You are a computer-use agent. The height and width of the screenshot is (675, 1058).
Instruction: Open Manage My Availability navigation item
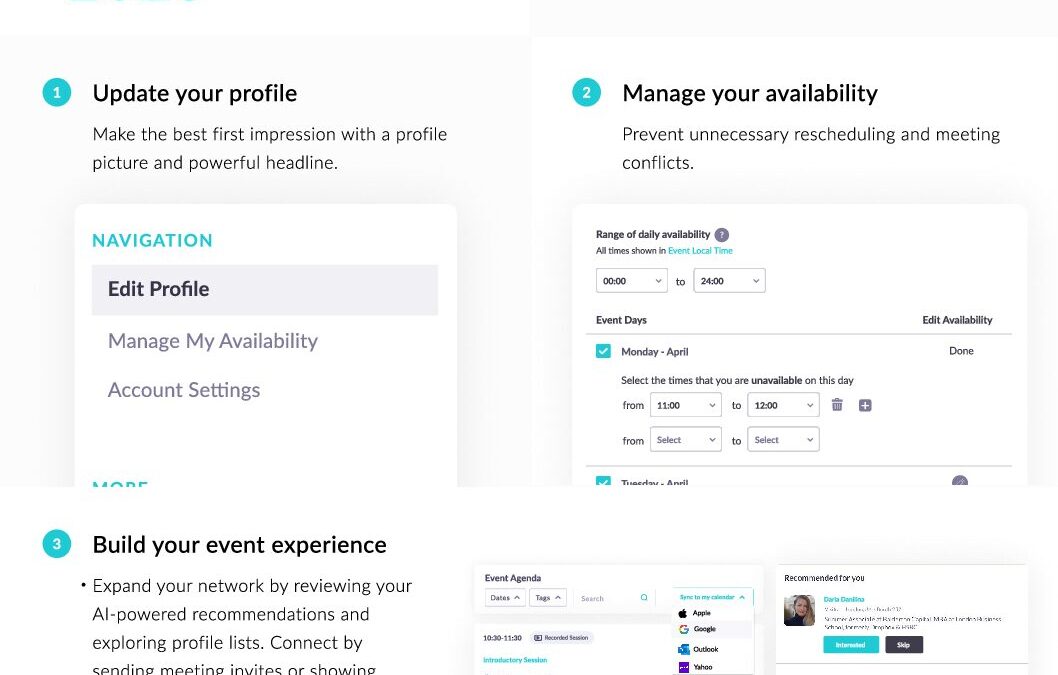coord(213,341)
